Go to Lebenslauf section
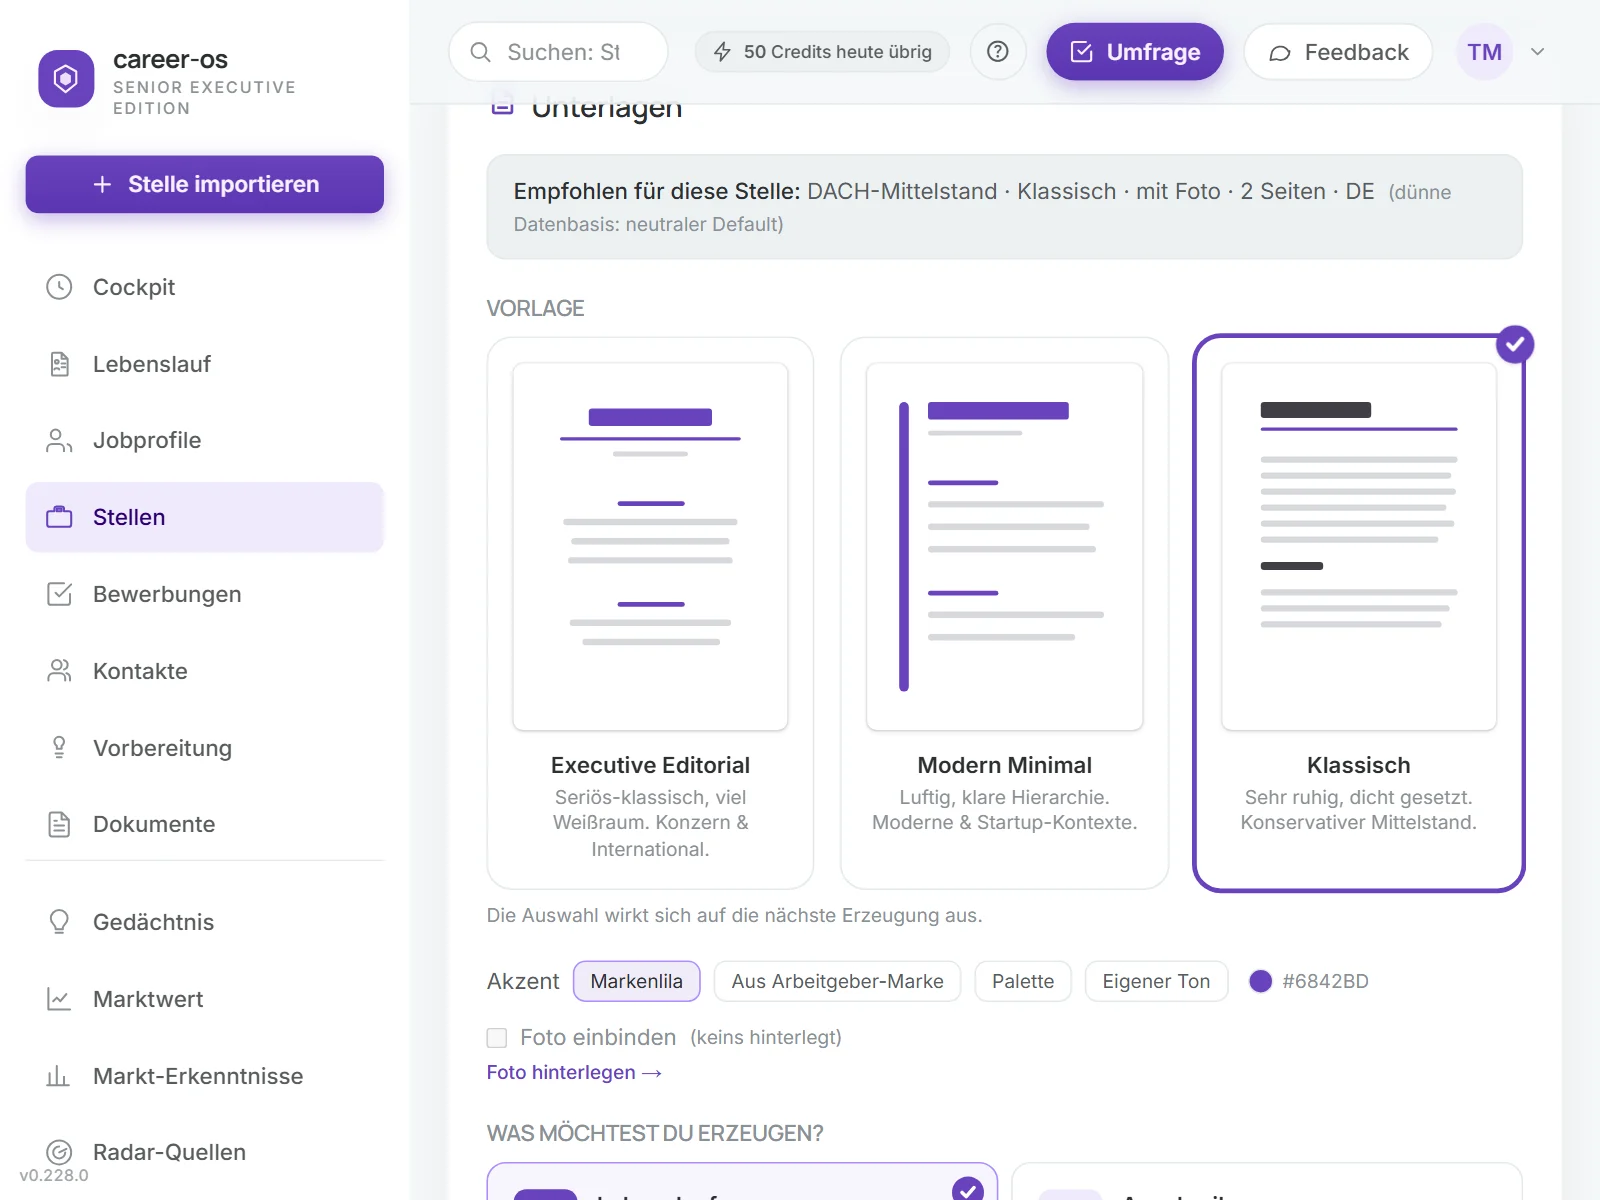The image size is (1600, 1200). point(205,364)
